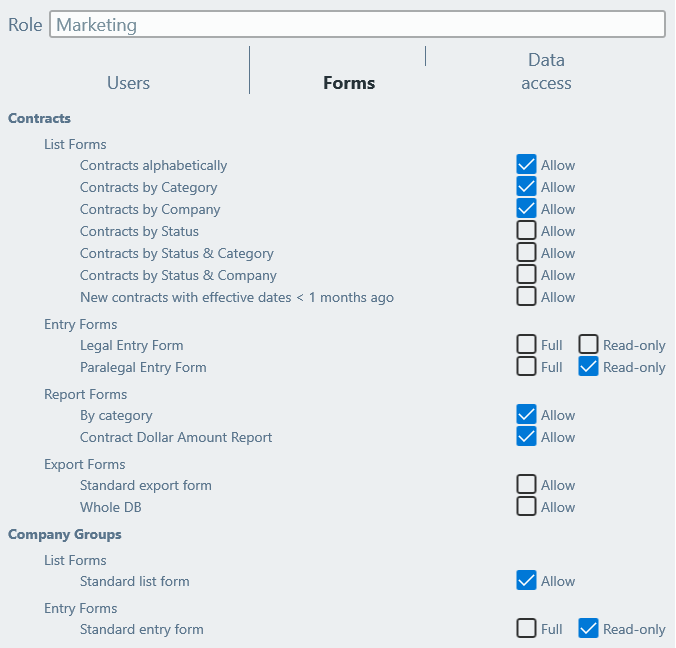The width and height of the screenshot is (676, 648).
Task: Uncheck Allow for Company Groups standard list form
Action: tap(527, 581)
